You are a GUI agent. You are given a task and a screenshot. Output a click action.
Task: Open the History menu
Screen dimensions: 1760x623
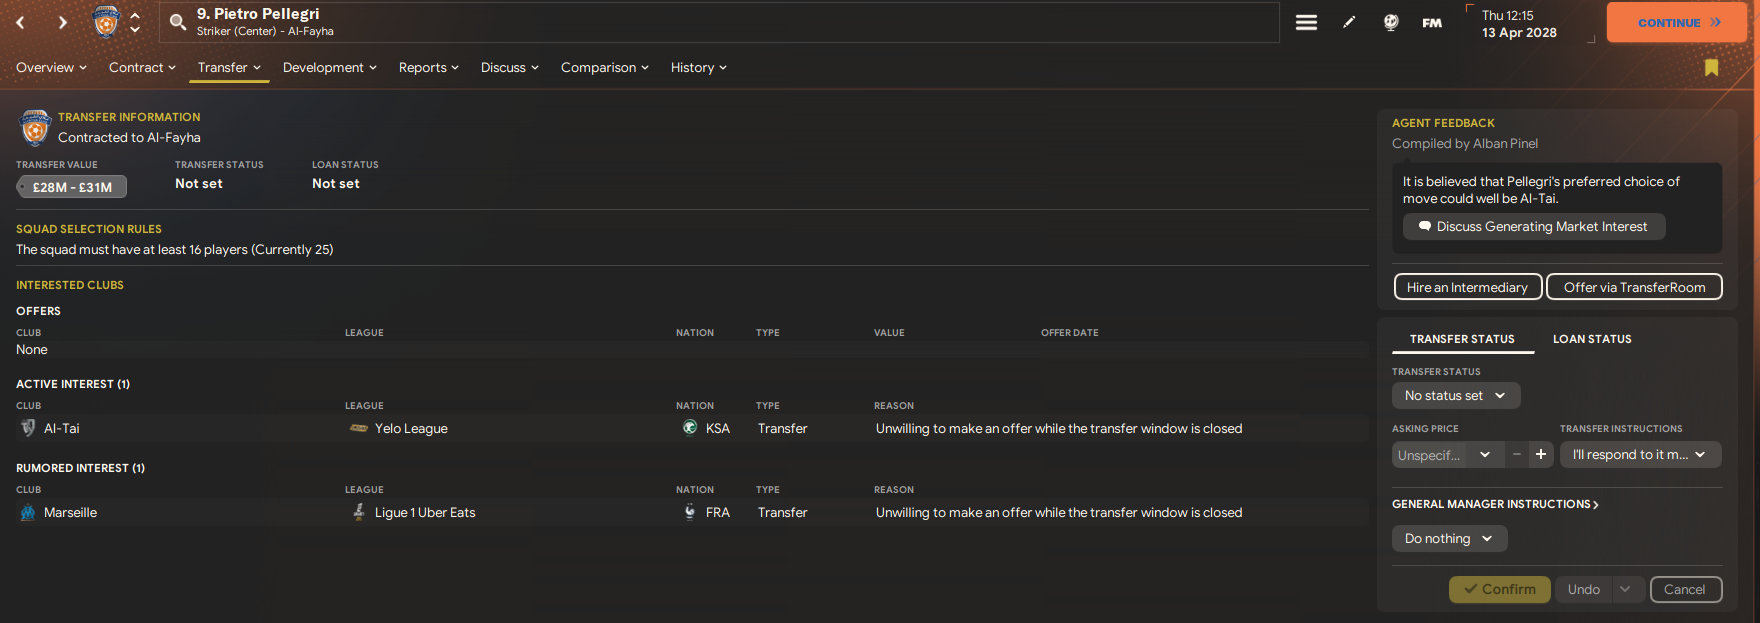698,67
